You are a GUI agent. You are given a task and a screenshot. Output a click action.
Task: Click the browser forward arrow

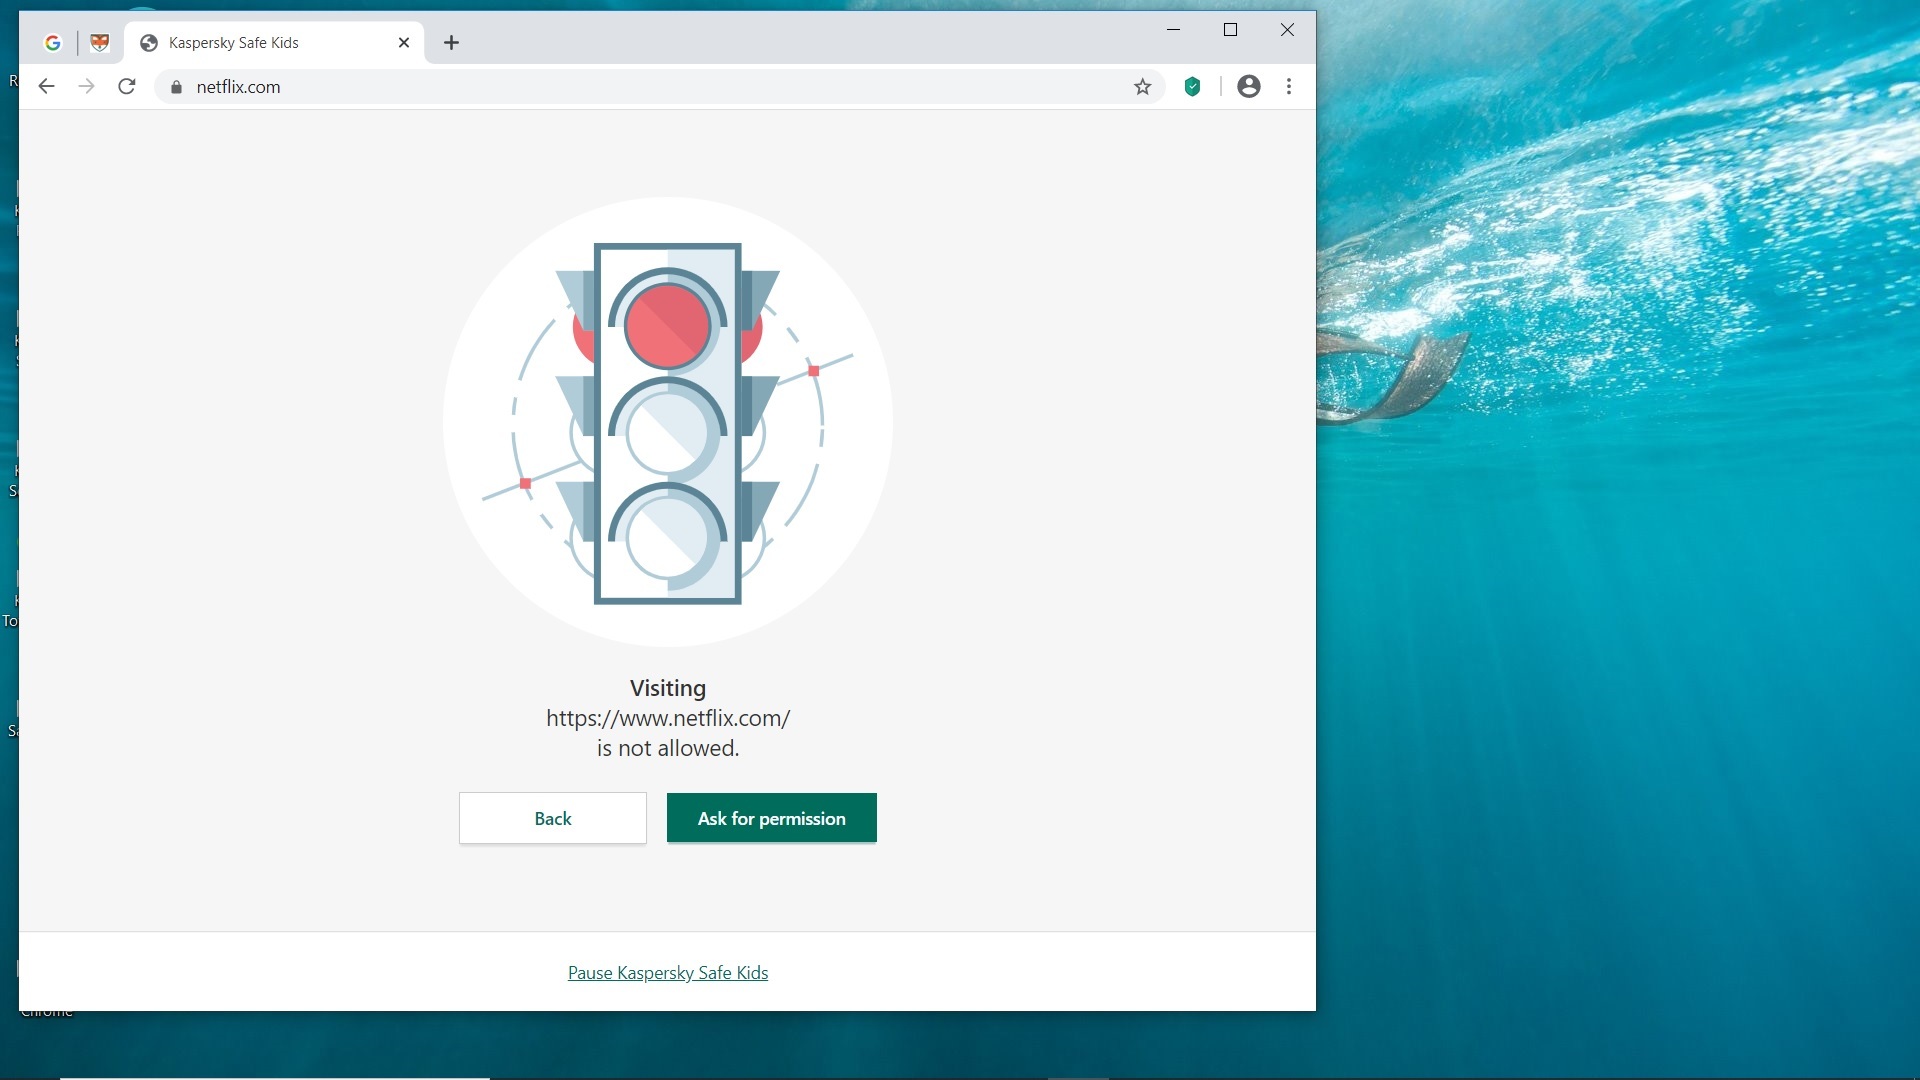click(87, 87)
